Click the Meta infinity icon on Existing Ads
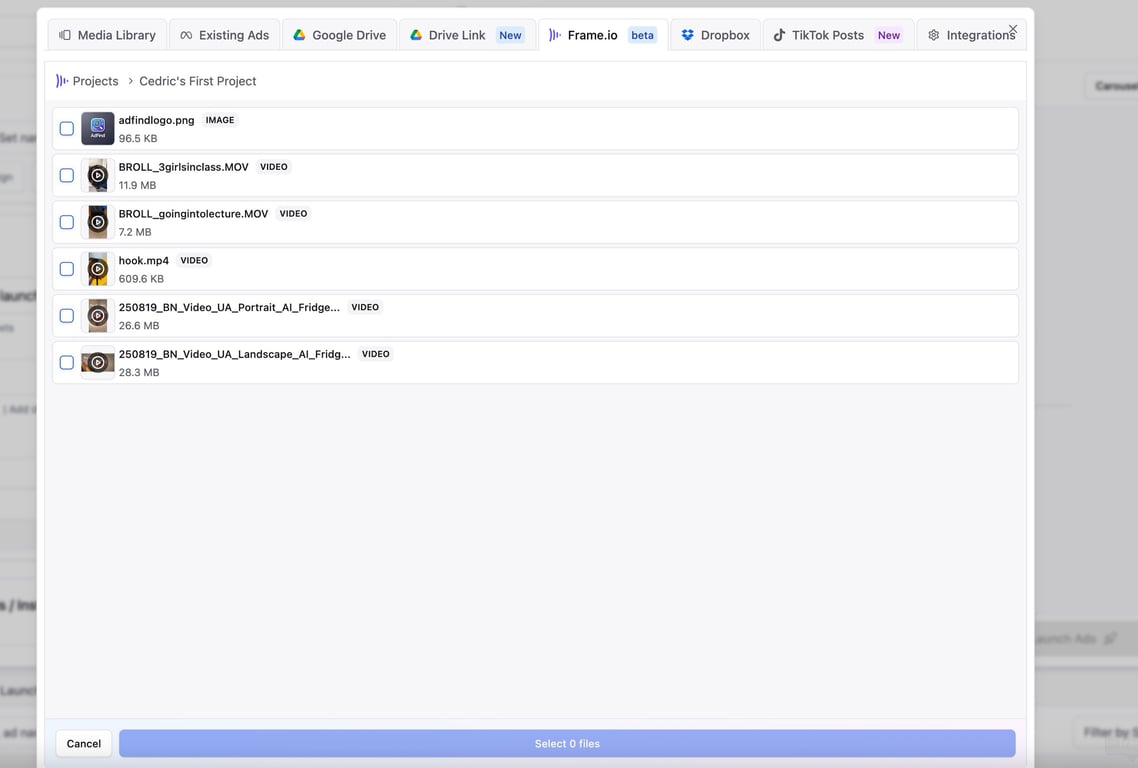The width and height of the screenshot is (1138, 768). pos(186,35)
